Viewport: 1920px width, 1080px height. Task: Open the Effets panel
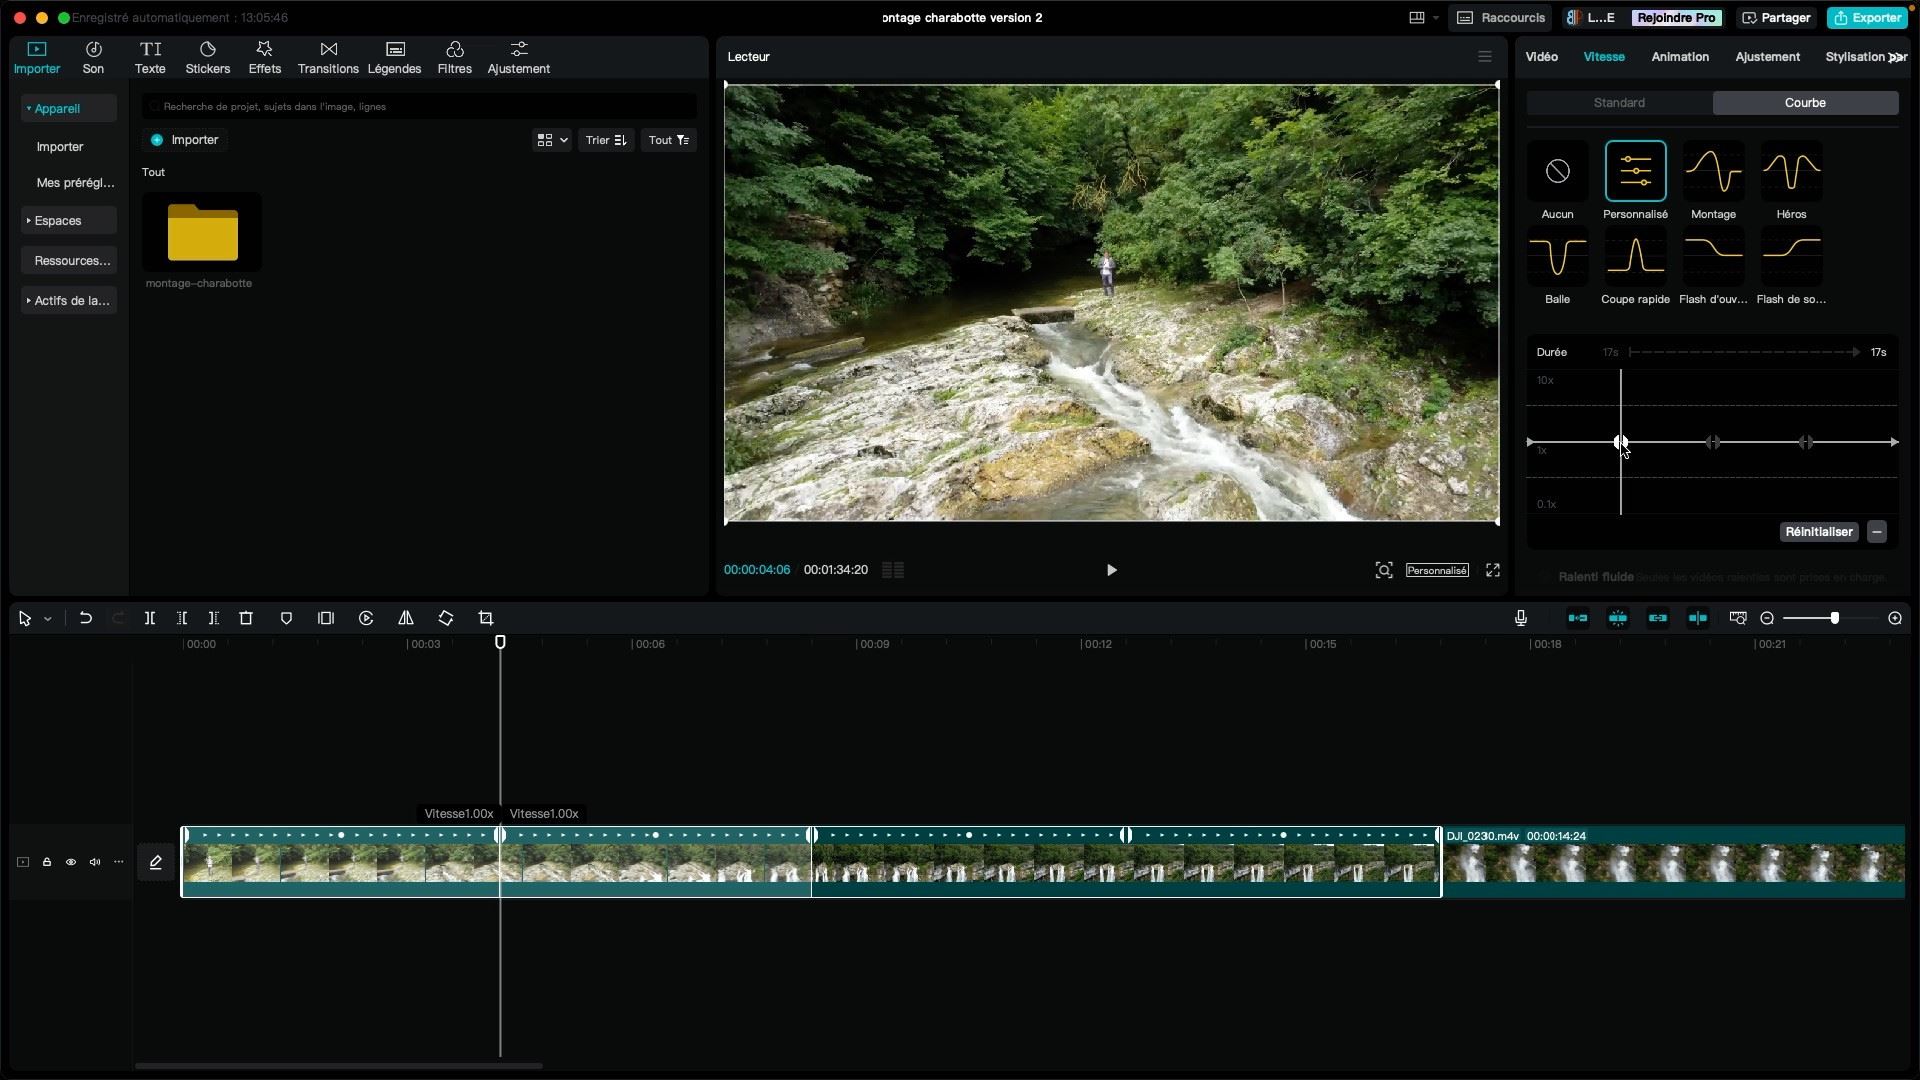[x=264, y=58]
